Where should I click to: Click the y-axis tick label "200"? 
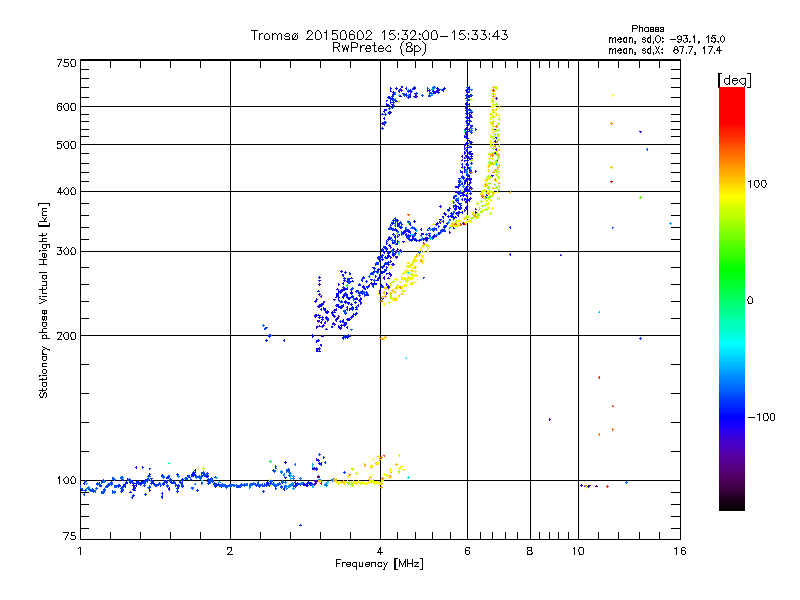click(x=67, y=336)
